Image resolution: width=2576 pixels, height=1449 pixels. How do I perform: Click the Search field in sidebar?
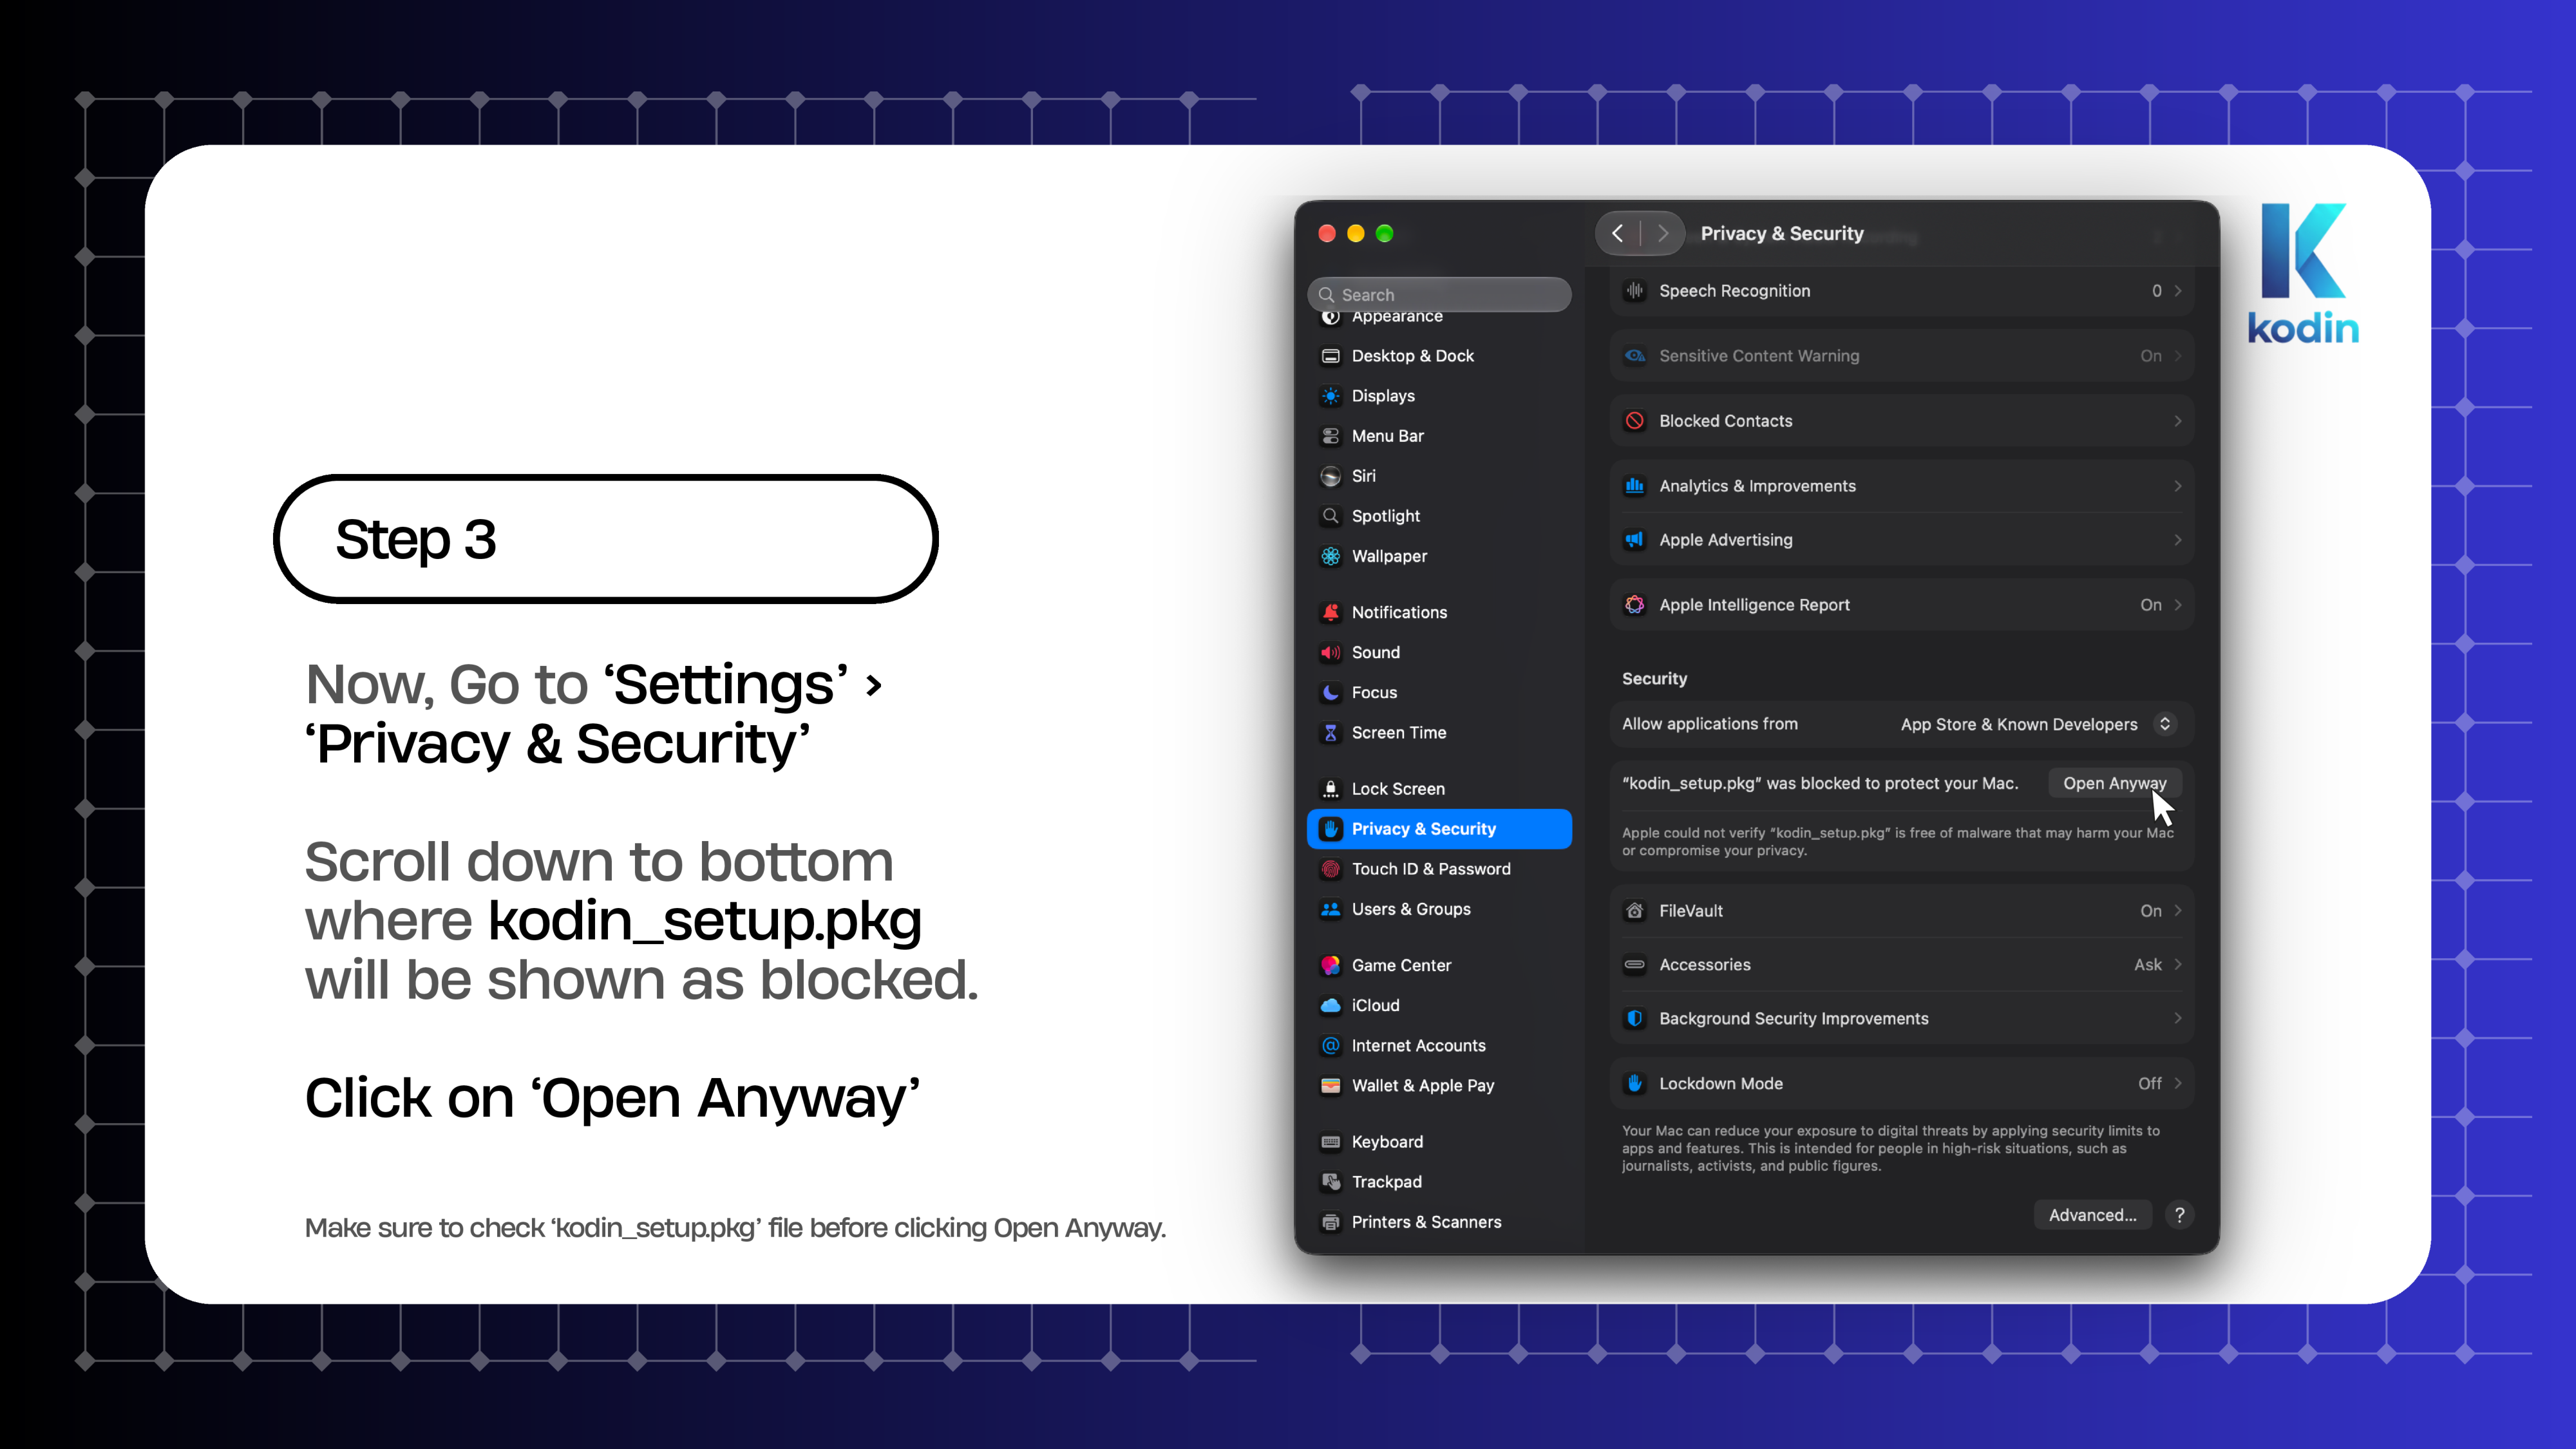pyautogui.click(x=1439, y=294)
